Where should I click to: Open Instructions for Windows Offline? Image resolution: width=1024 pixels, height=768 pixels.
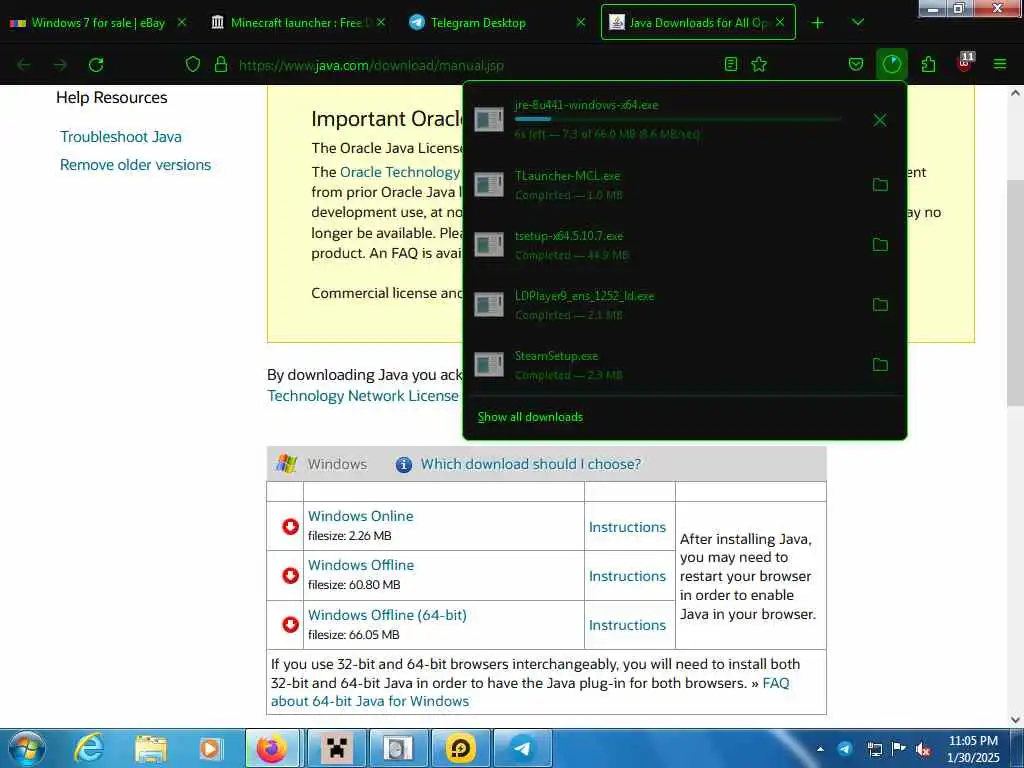point(627,576)
